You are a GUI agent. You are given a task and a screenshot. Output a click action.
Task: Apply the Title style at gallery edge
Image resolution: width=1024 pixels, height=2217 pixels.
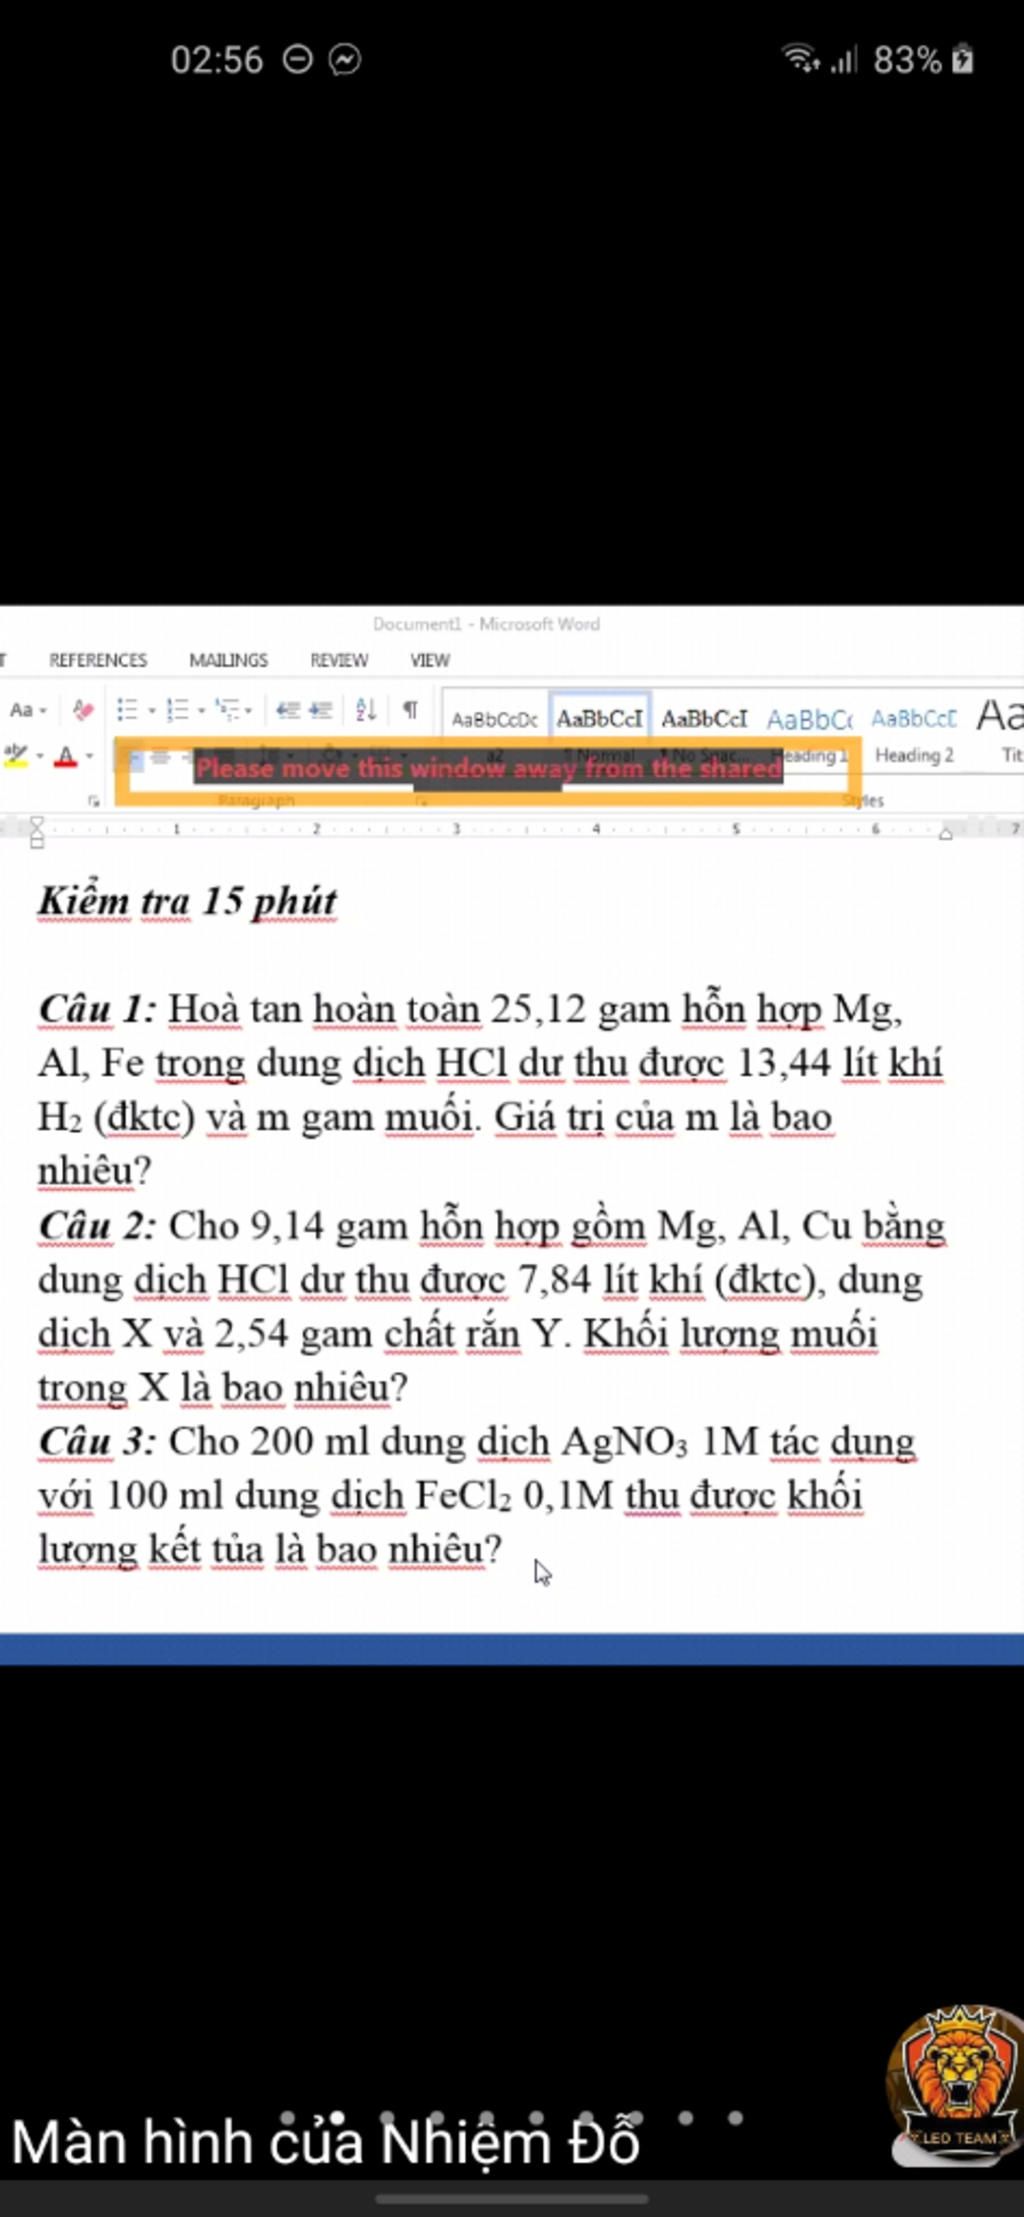[x=1000, y=730]
